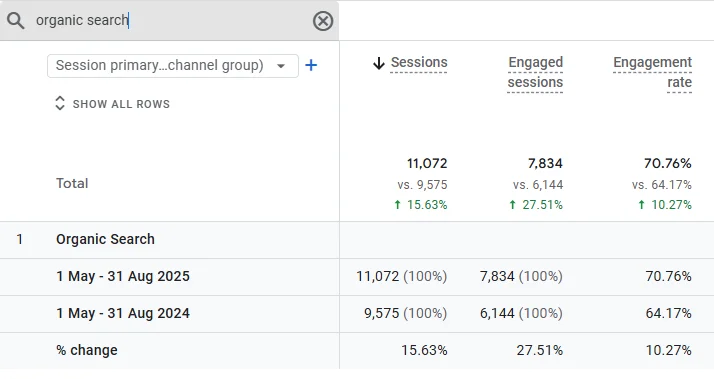The image size is (714, 379).
Task: Select the Total row label
Action: coord(72,183)
